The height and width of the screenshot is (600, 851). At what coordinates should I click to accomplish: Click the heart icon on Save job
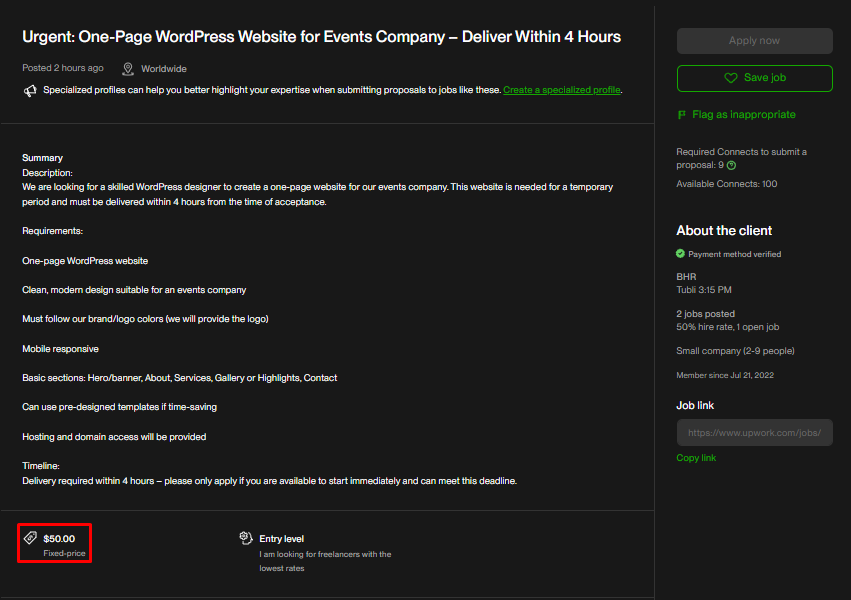pos(731,78)
